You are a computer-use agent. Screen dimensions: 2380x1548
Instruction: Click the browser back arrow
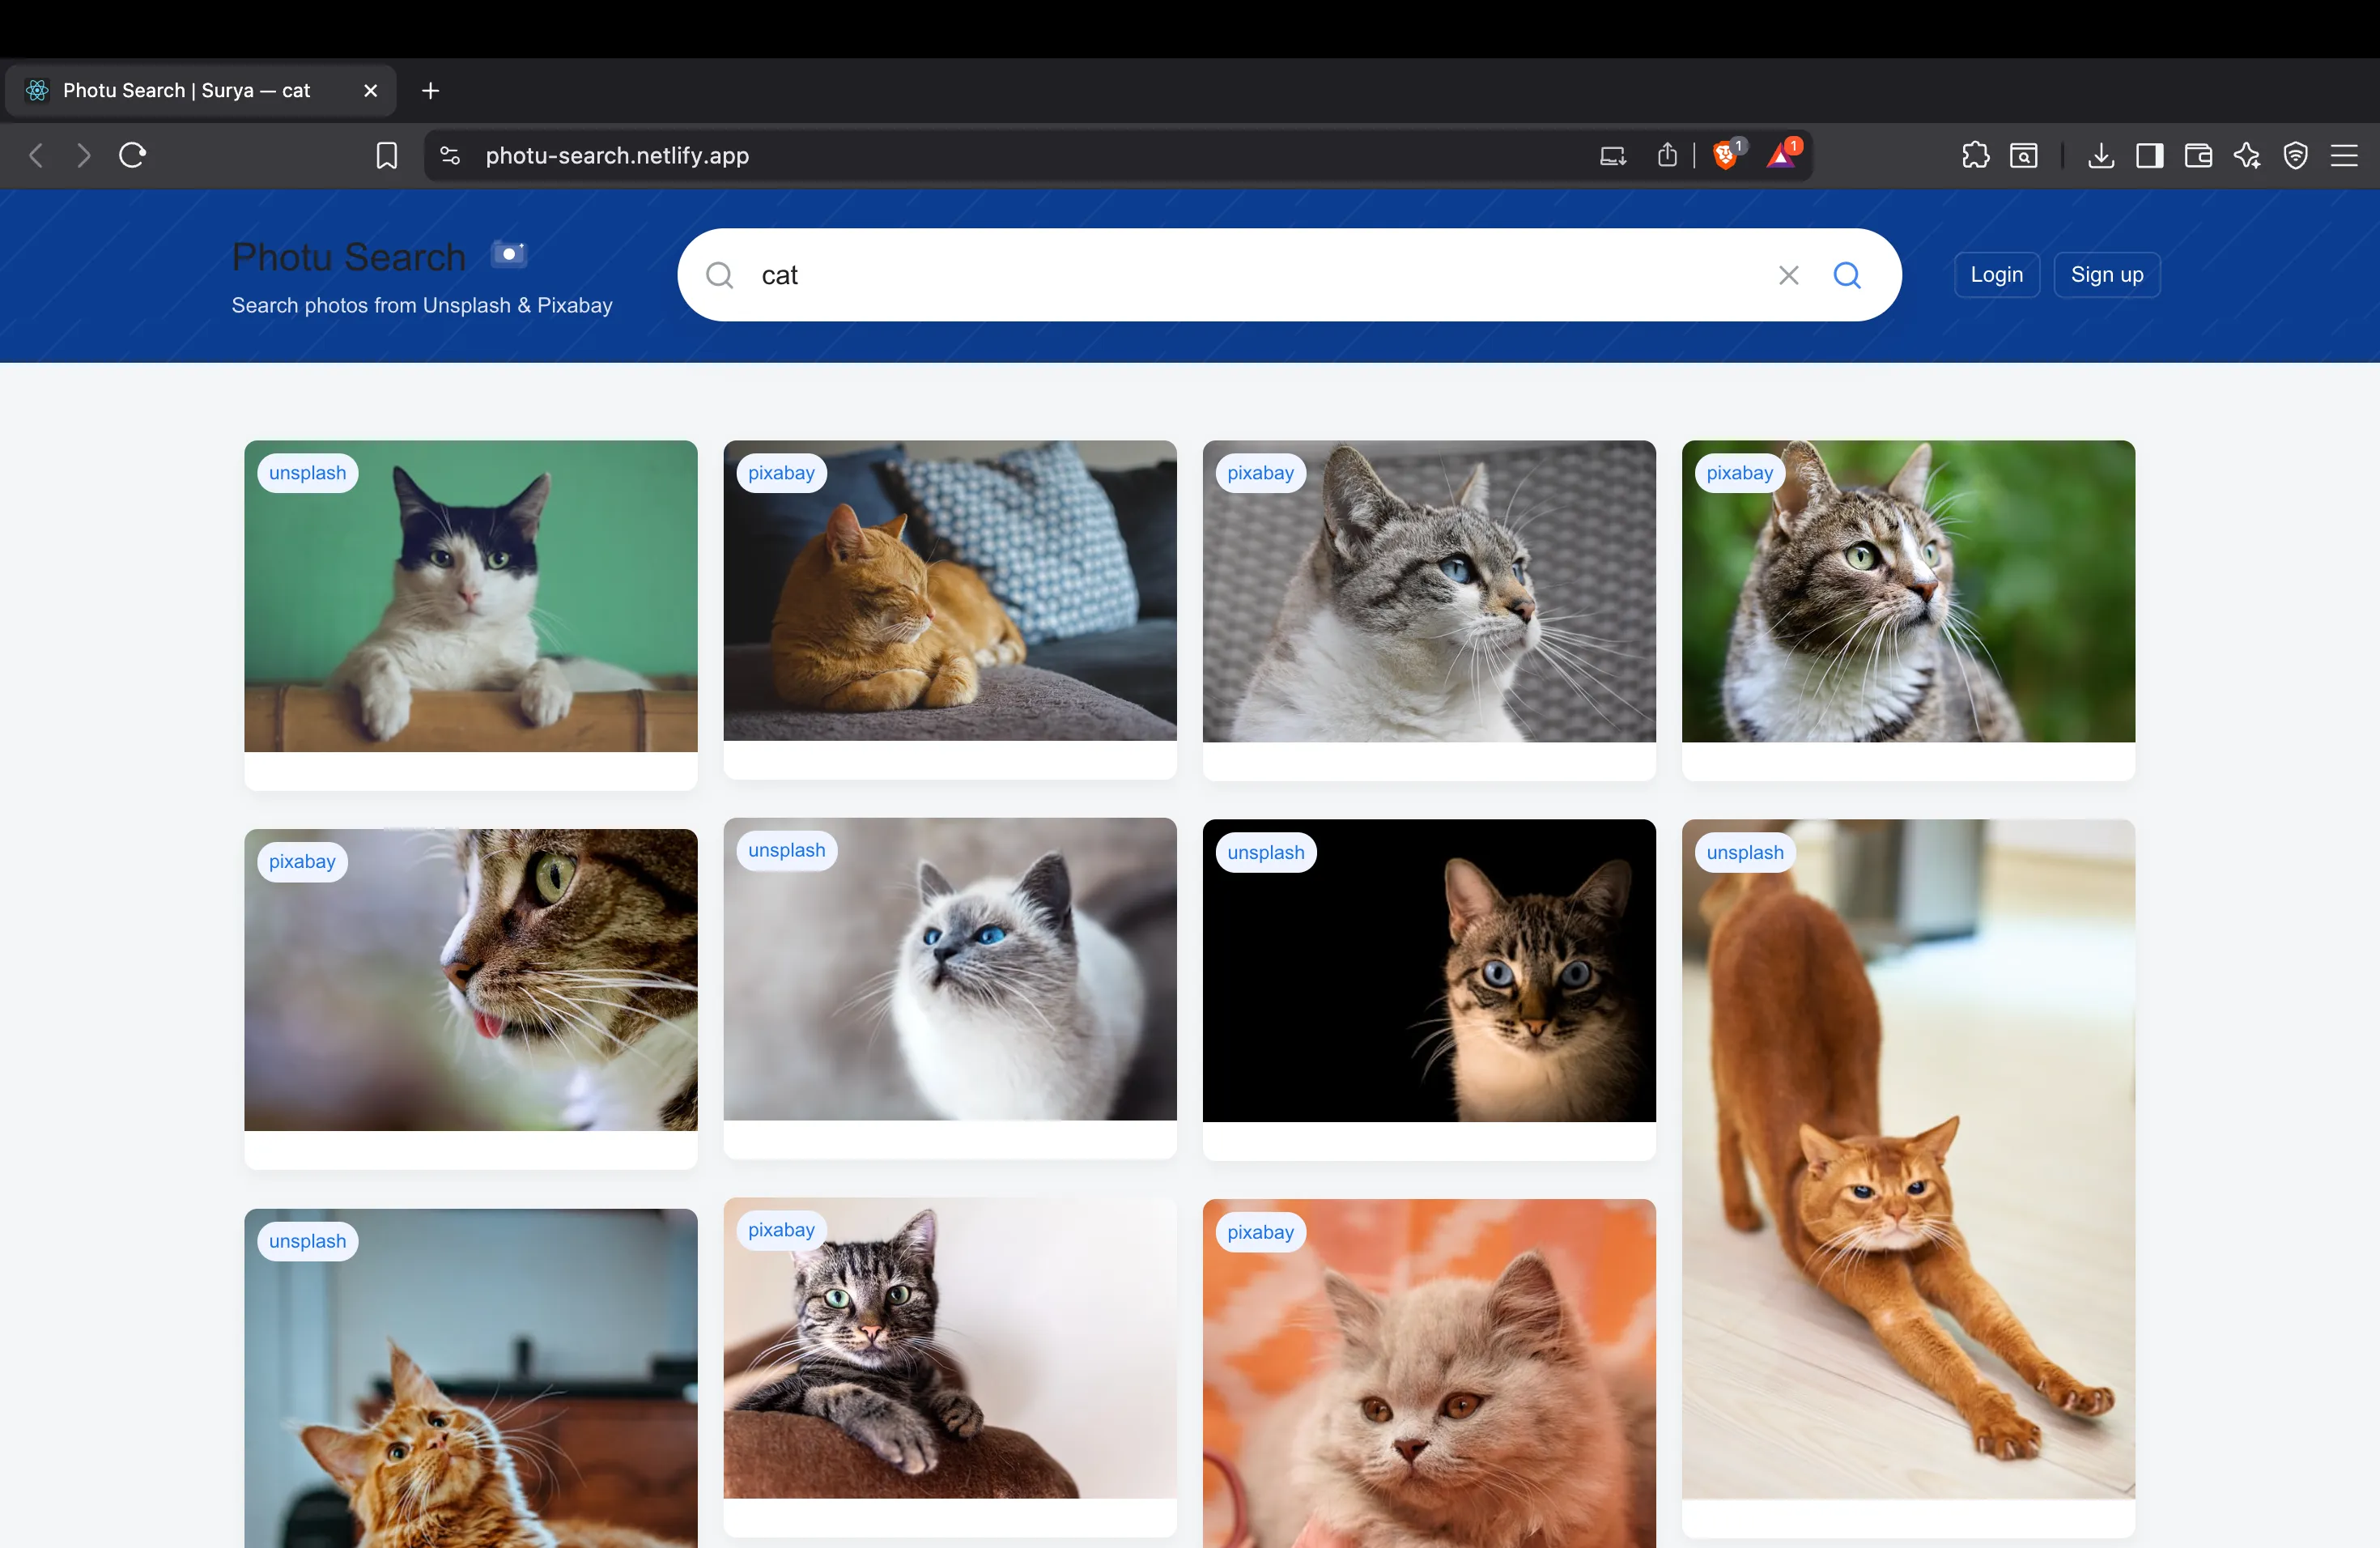(37, 155)
